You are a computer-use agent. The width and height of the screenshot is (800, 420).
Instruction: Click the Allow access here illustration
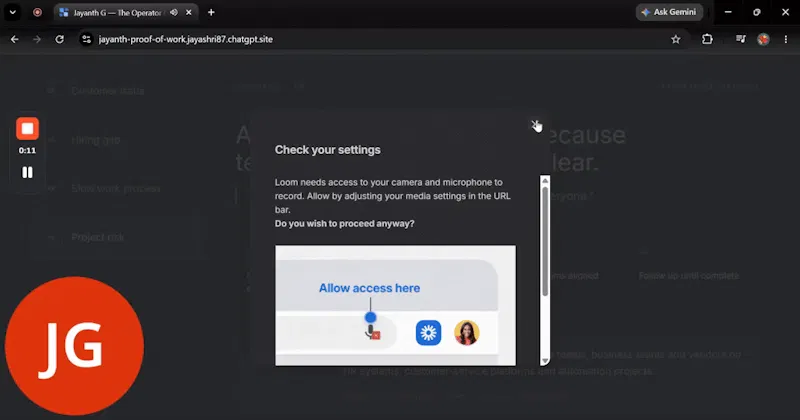[x=395, y=306]
